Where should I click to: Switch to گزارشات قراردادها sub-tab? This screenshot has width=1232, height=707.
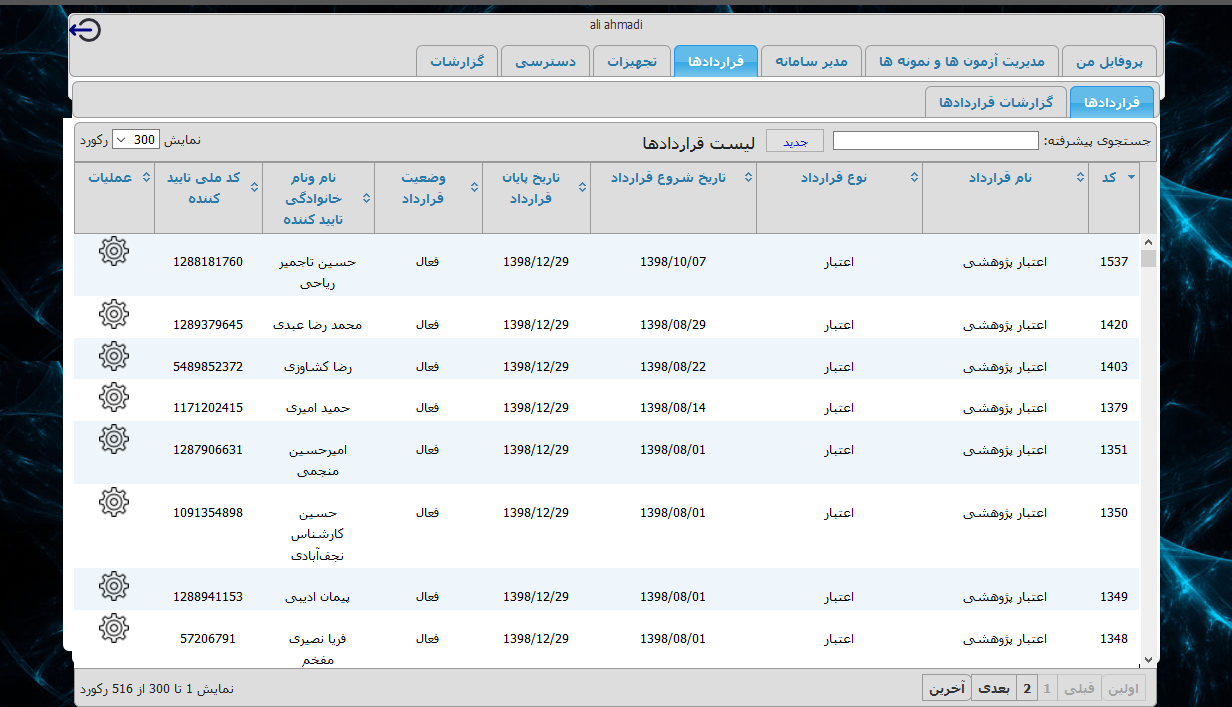tap(995, 102)
